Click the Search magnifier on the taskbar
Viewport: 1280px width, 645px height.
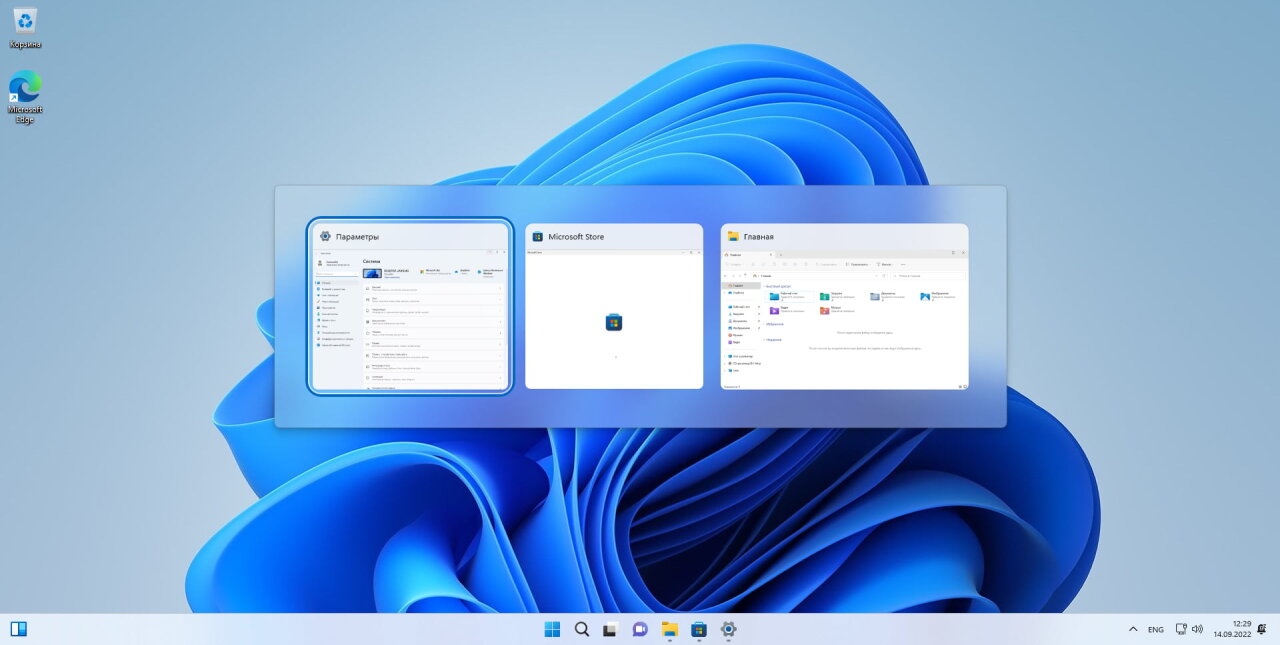(x=581, y=629)
